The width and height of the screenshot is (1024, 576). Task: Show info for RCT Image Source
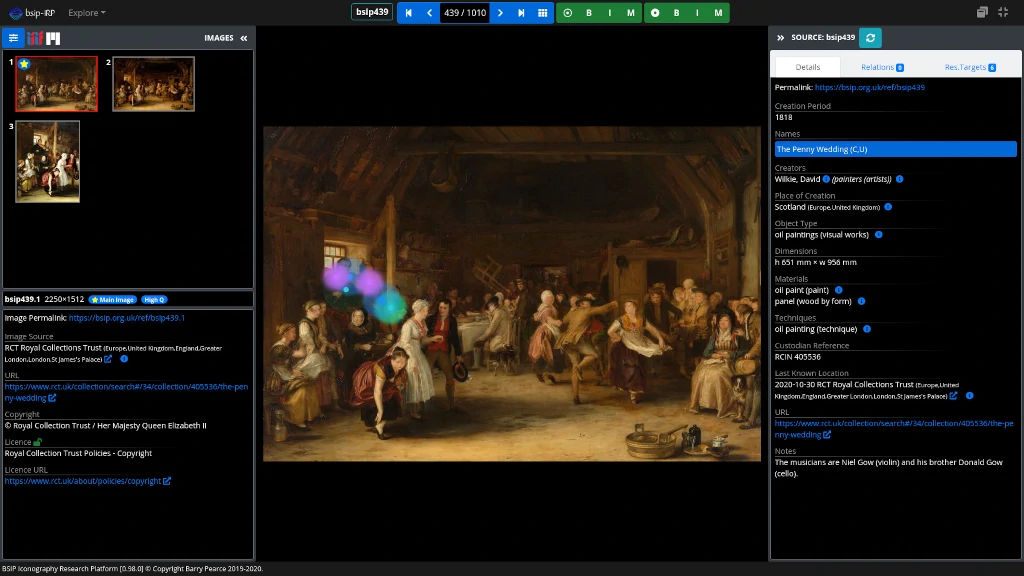[x=124, y=359]
